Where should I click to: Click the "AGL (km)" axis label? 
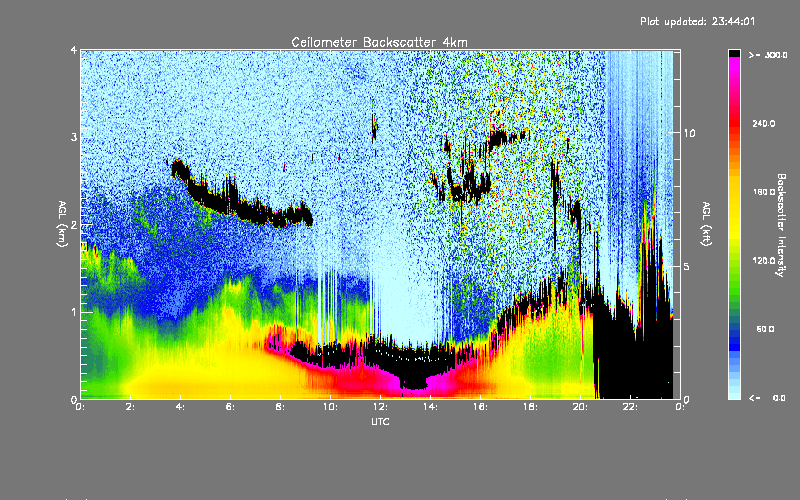(x=63, y=224)
